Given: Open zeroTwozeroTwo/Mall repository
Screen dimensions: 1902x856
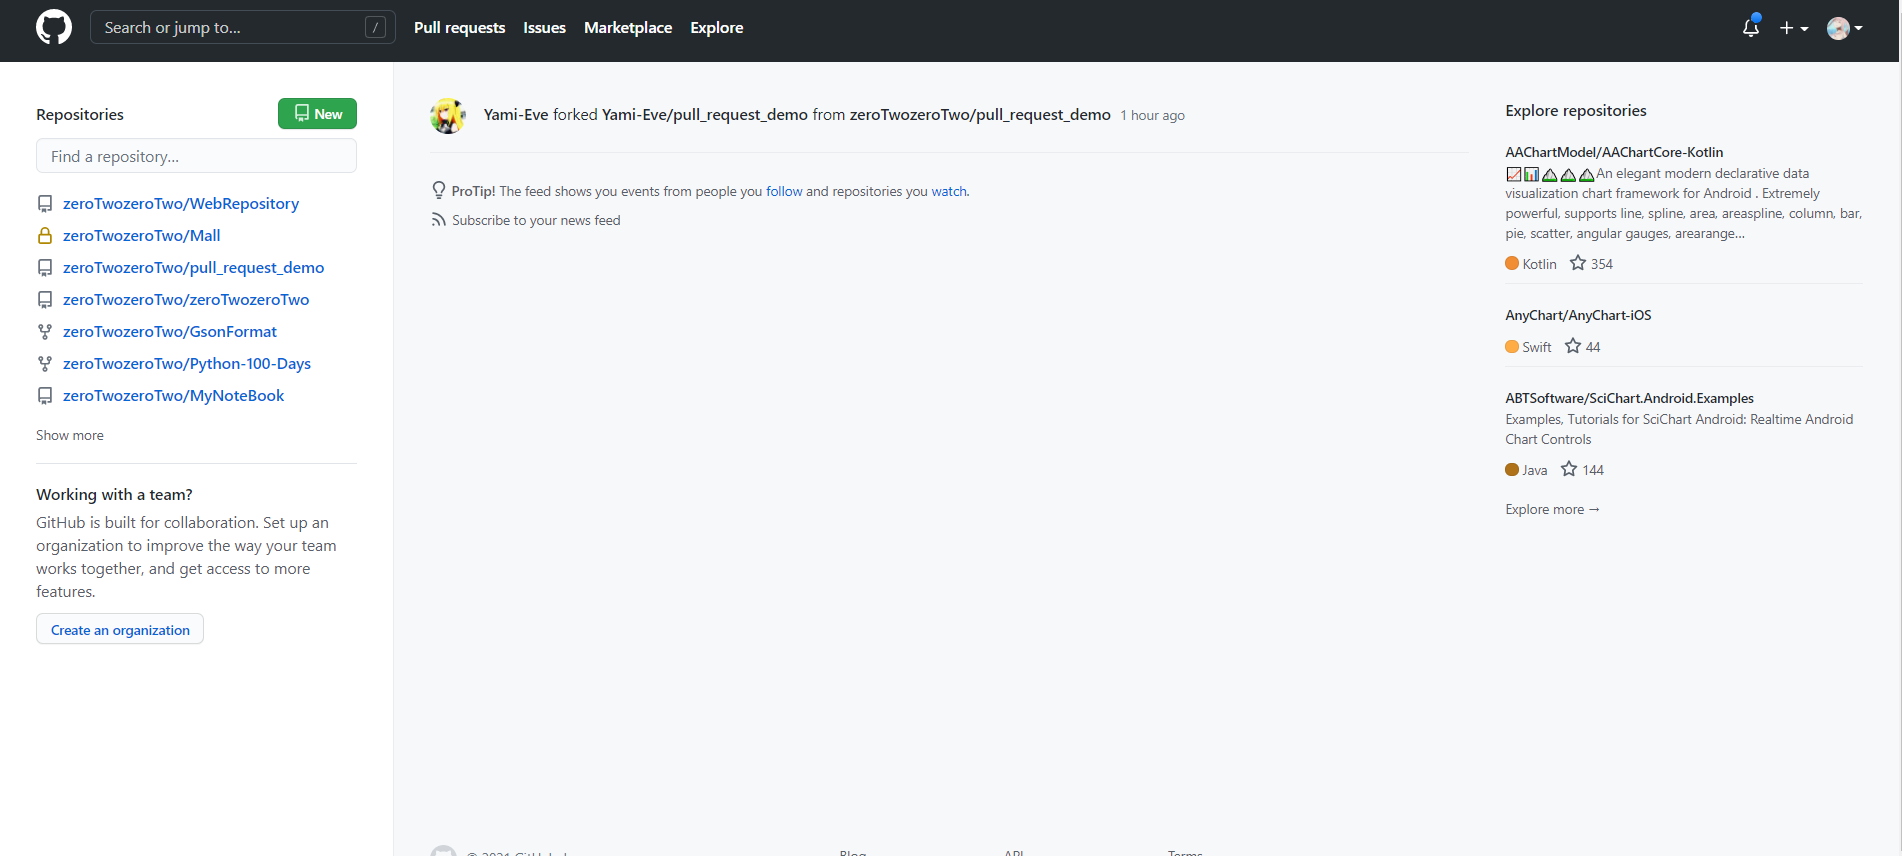Looking at the screenshot, I should point(141,235).
